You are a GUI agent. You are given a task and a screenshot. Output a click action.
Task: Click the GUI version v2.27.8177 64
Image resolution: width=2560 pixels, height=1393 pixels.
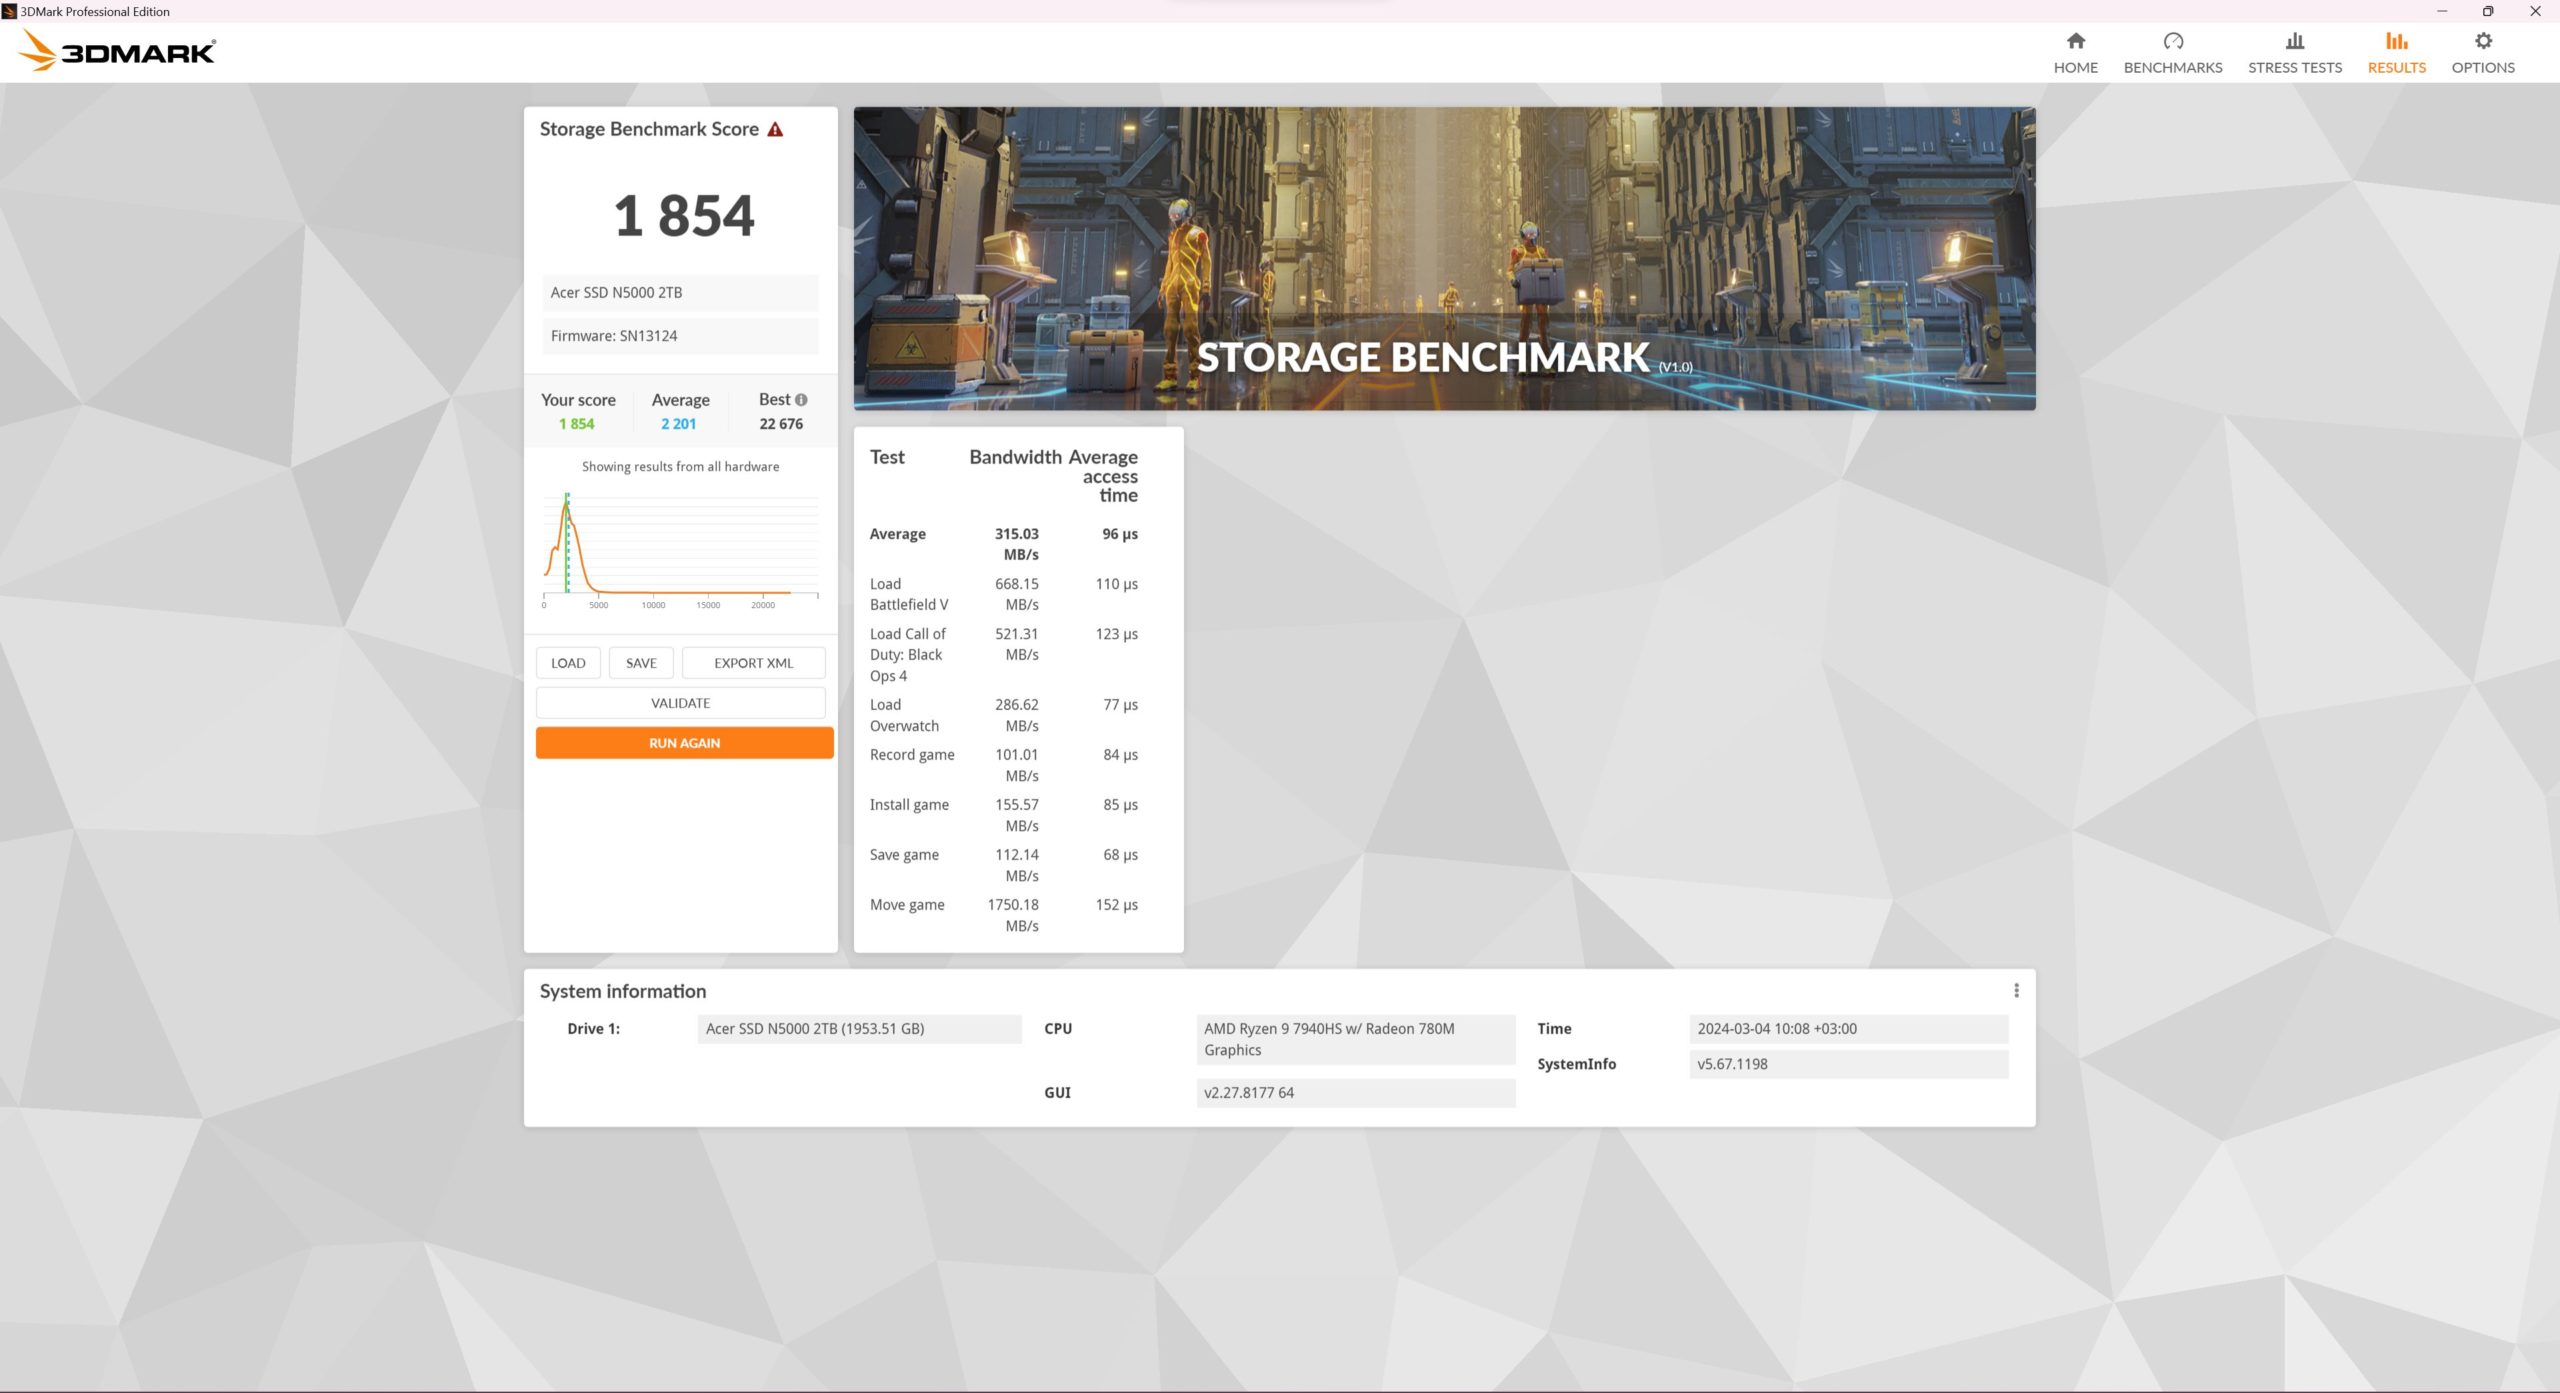[x=1355, y=1093]
